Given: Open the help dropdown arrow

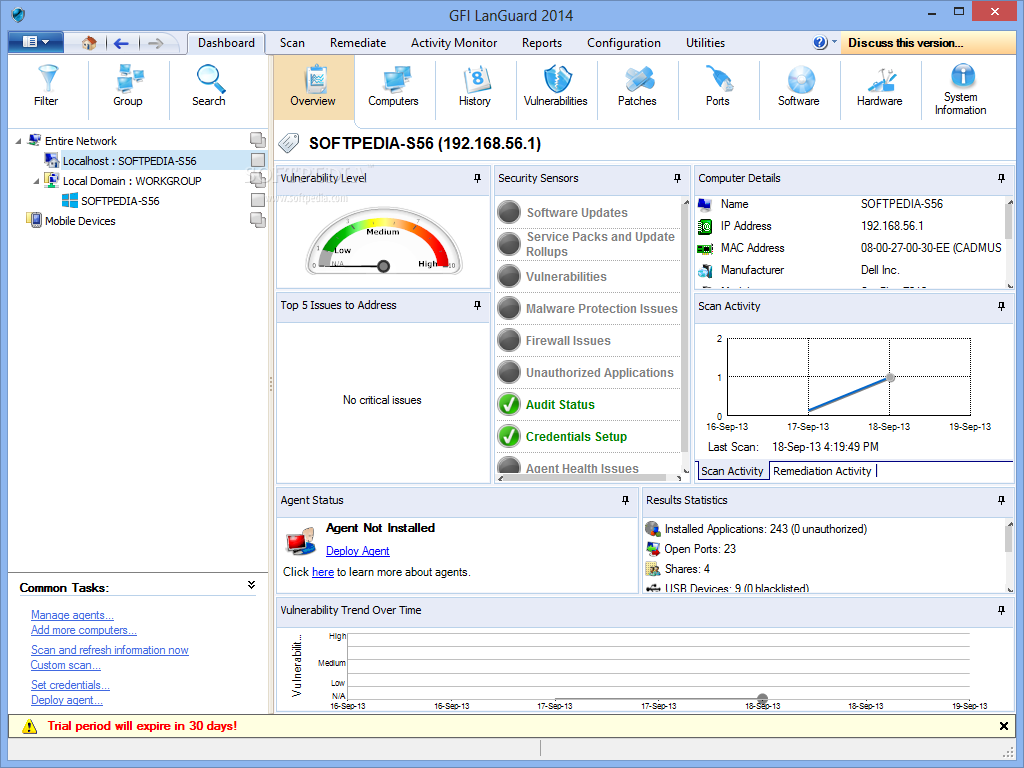Looking at the screenshot, I should [834, 41].
